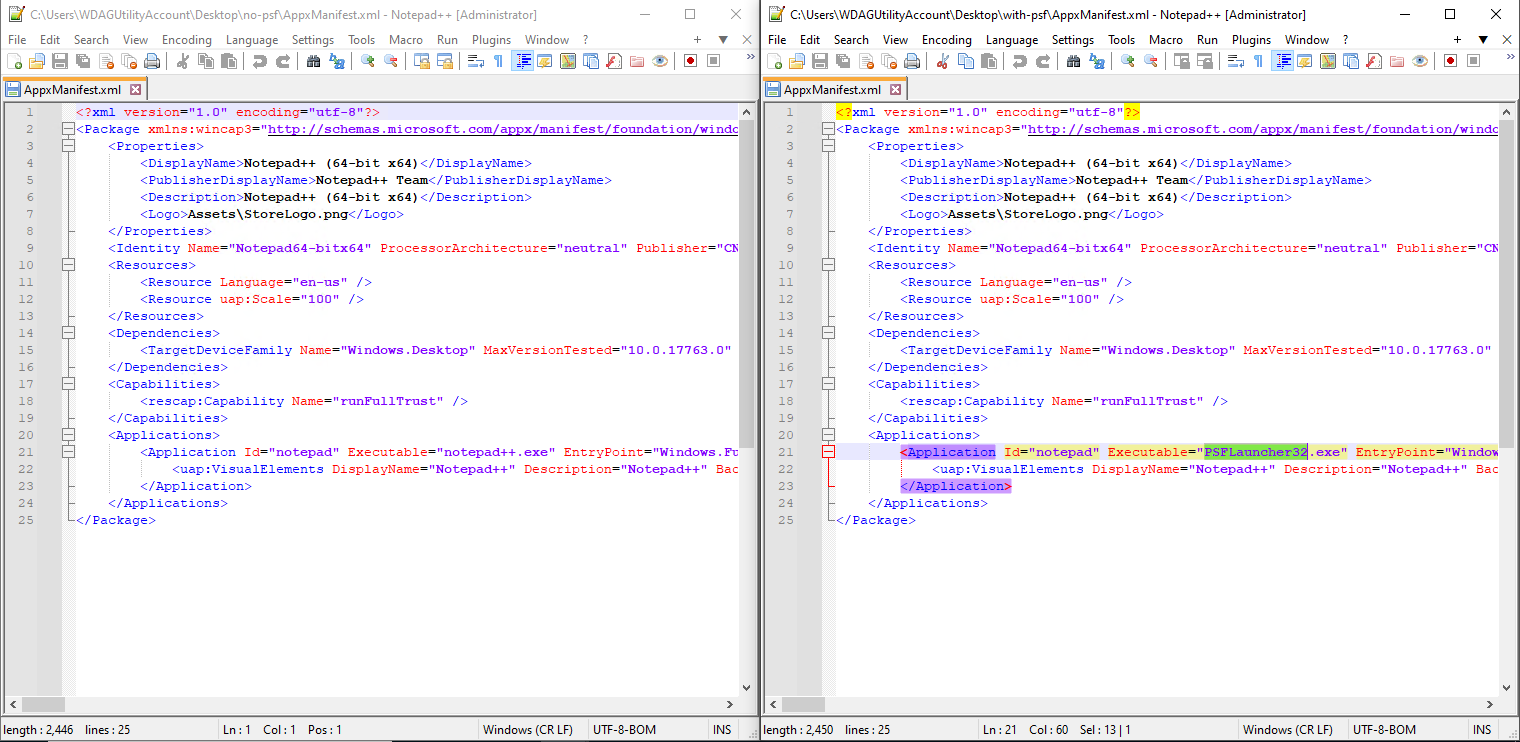Open Settings menu in with-psf window
Image resolution: width=1520 pixels, height=742 pixels.
coord(1073,40)
